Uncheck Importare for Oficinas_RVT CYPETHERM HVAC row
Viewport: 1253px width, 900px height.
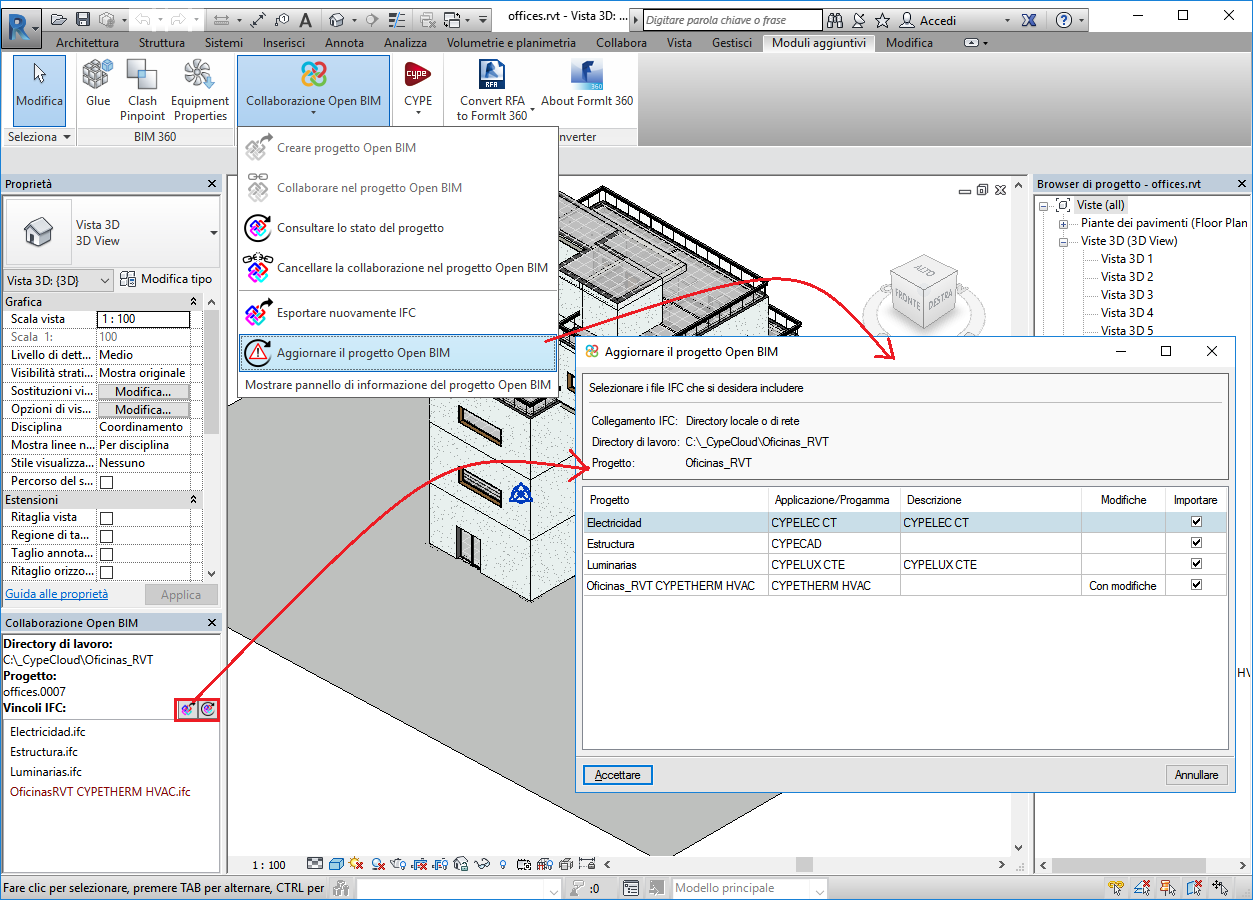pos(1196,585)
